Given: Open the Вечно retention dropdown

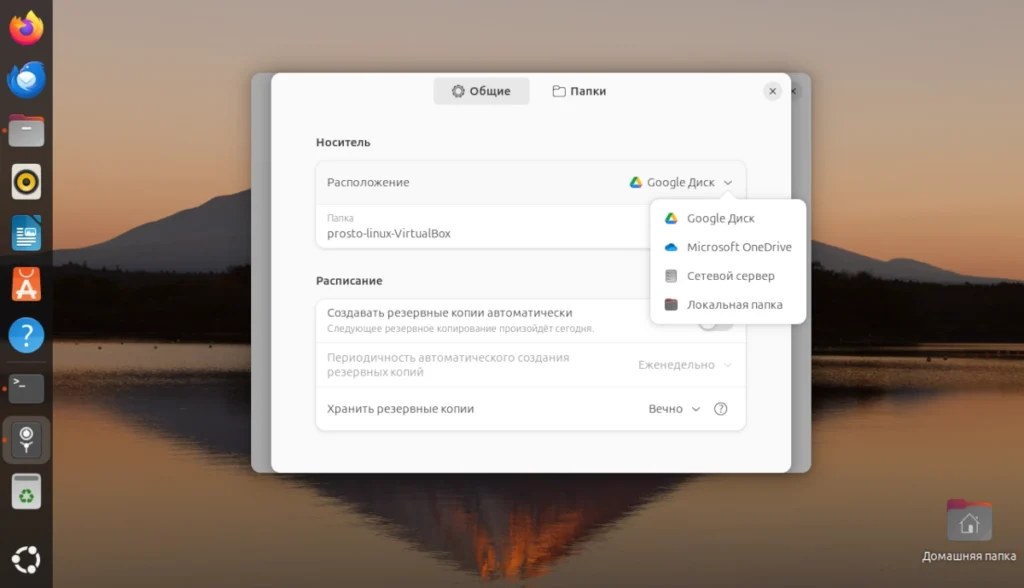Looking at the screenshot, I should [x=674, y=409].
